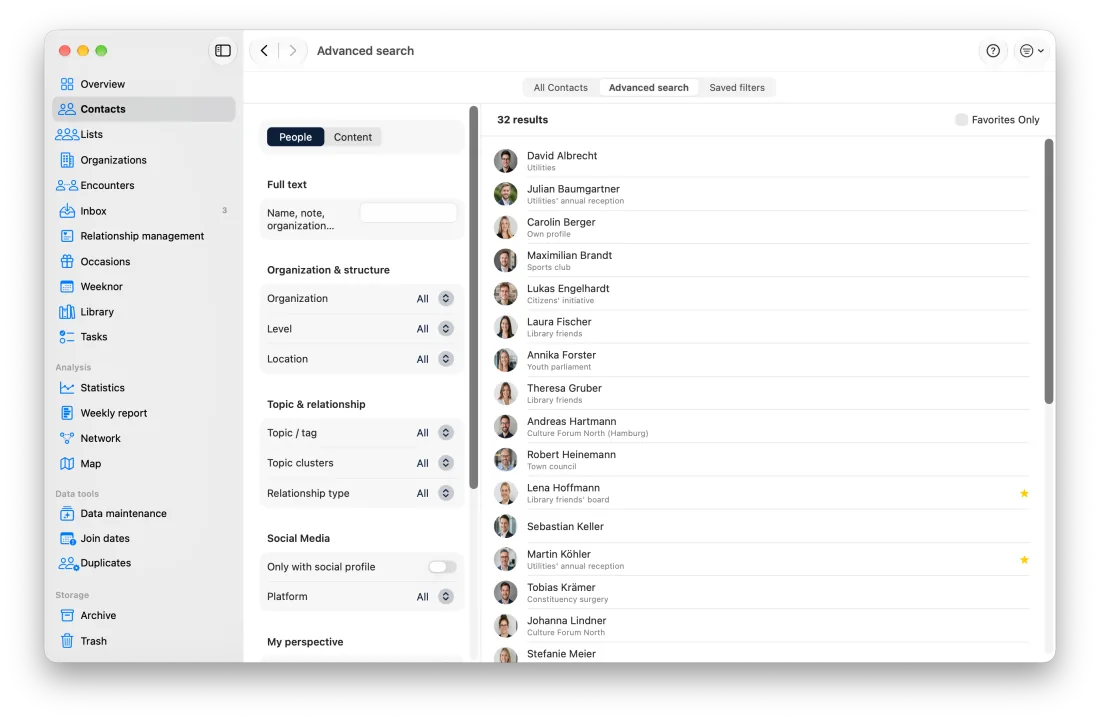Switch search mode to Content
The width and height of the screenshot is (1100, 721).
click(x=353, y=137)
